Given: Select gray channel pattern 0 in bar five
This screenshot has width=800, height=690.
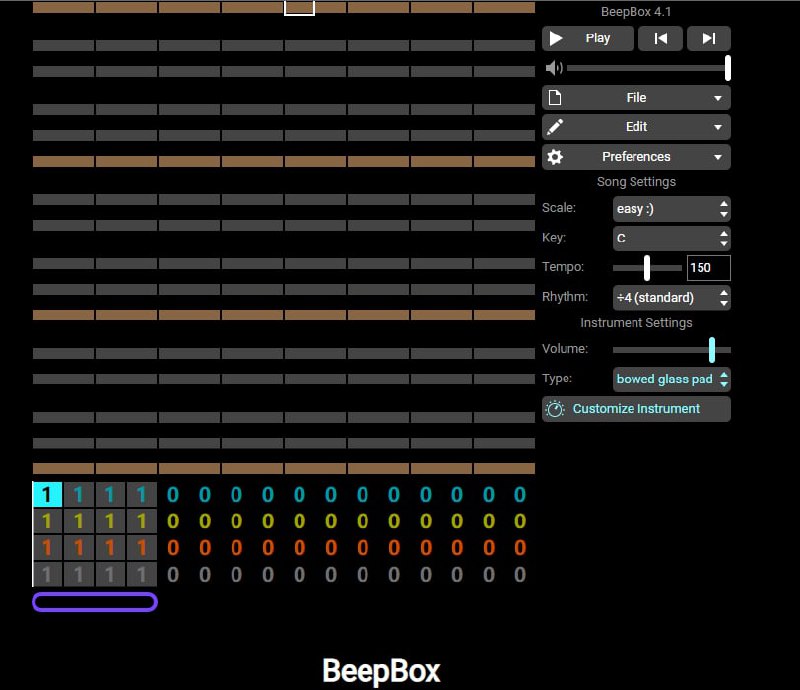Looking at the screenshot, I should pyautogui.click(x=173, y=574).
